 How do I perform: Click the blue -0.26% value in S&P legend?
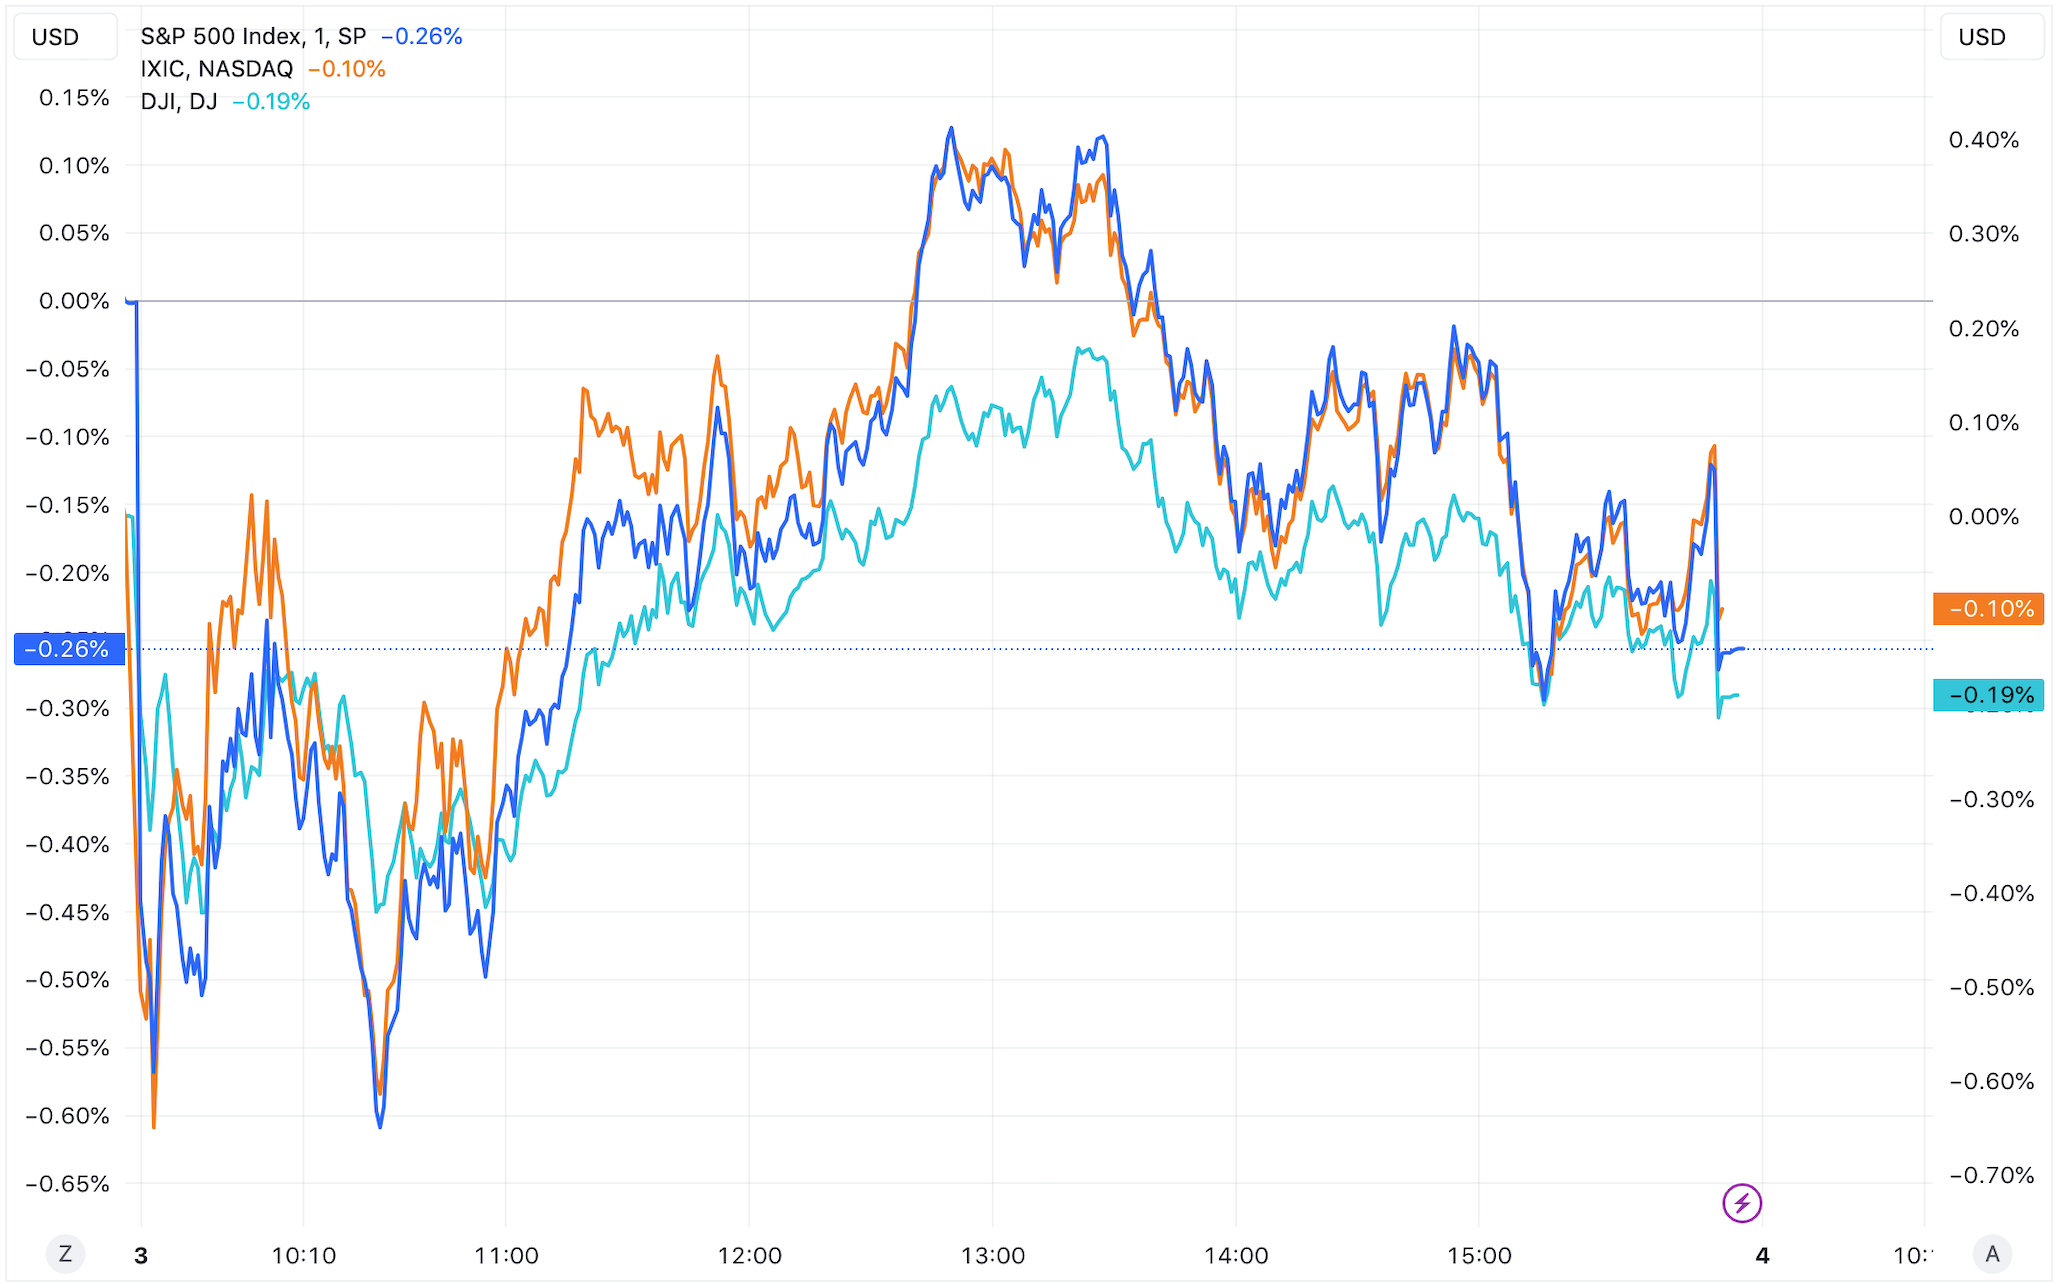tap(422, 37)
